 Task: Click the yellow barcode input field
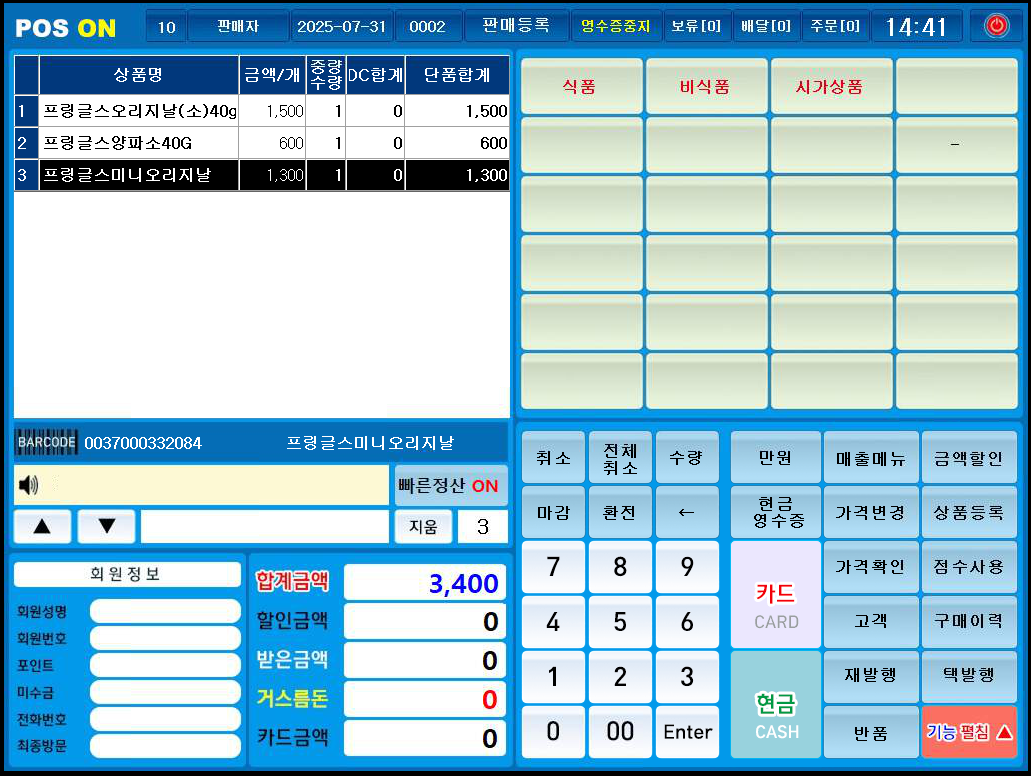pyautogui.click(x=201, y=485)
